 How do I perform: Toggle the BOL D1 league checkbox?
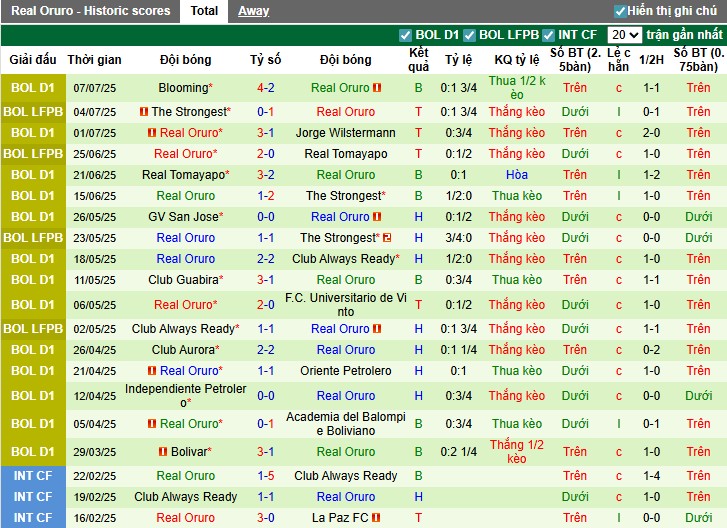pyautogui.click(x=405, y=35)
